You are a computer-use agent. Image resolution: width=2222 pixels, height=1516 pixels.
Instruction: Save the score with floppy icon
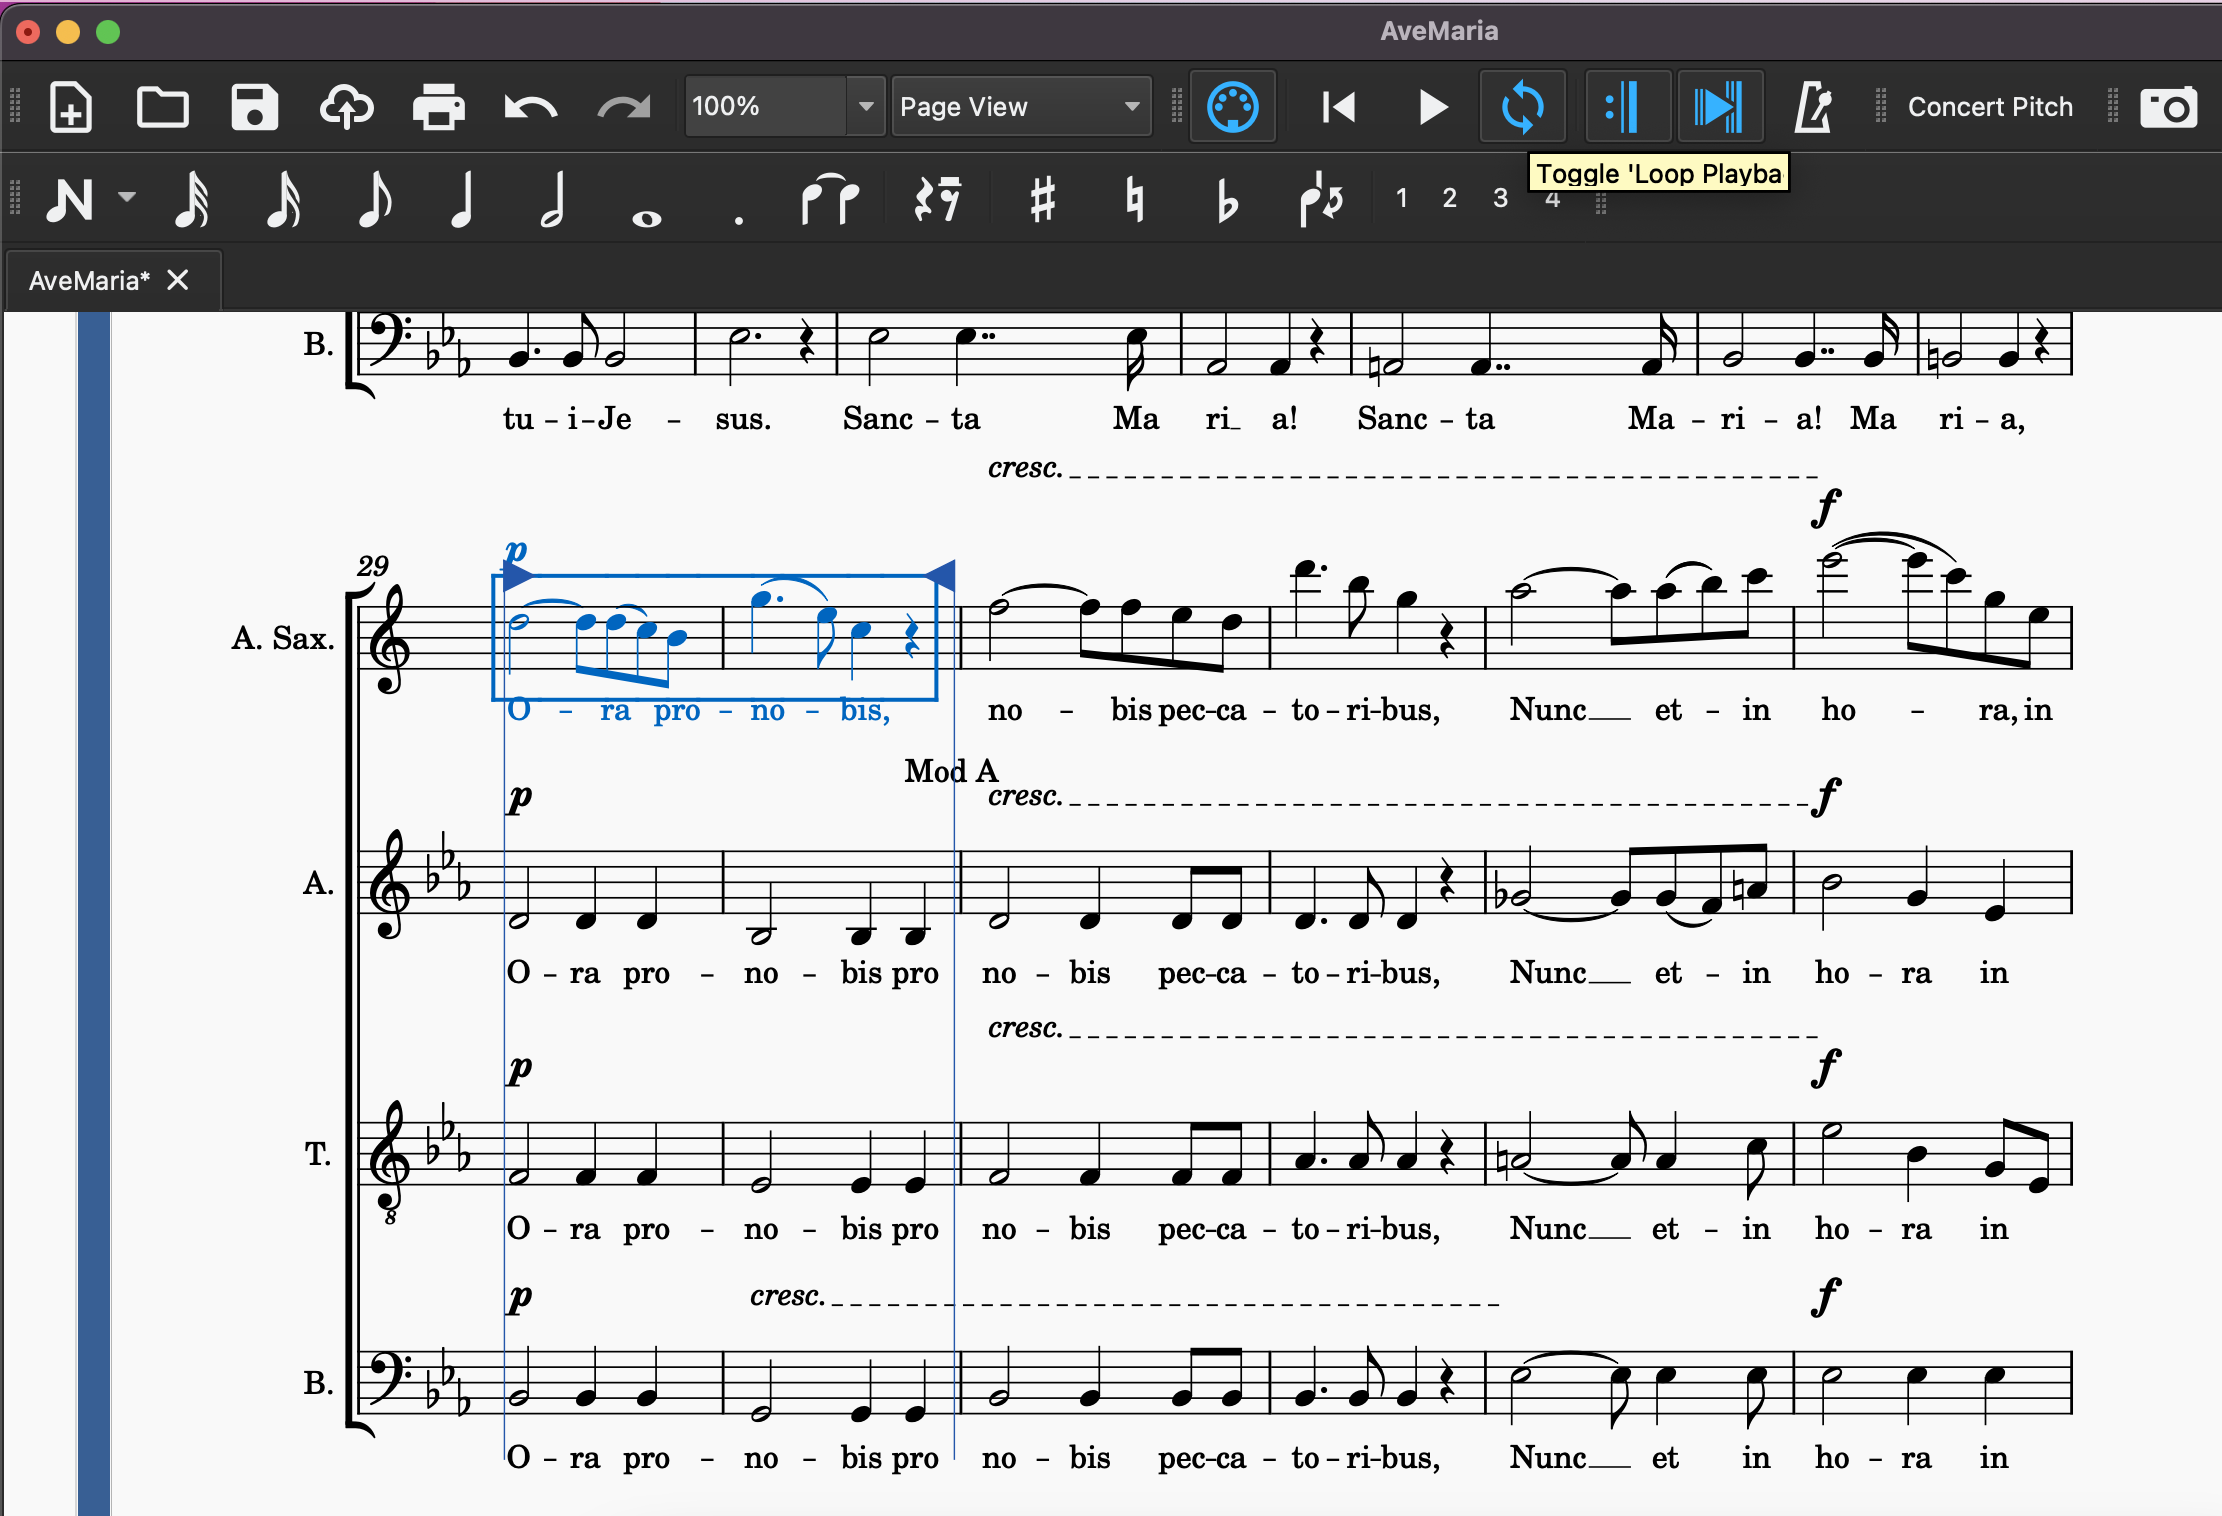(254, 107)
